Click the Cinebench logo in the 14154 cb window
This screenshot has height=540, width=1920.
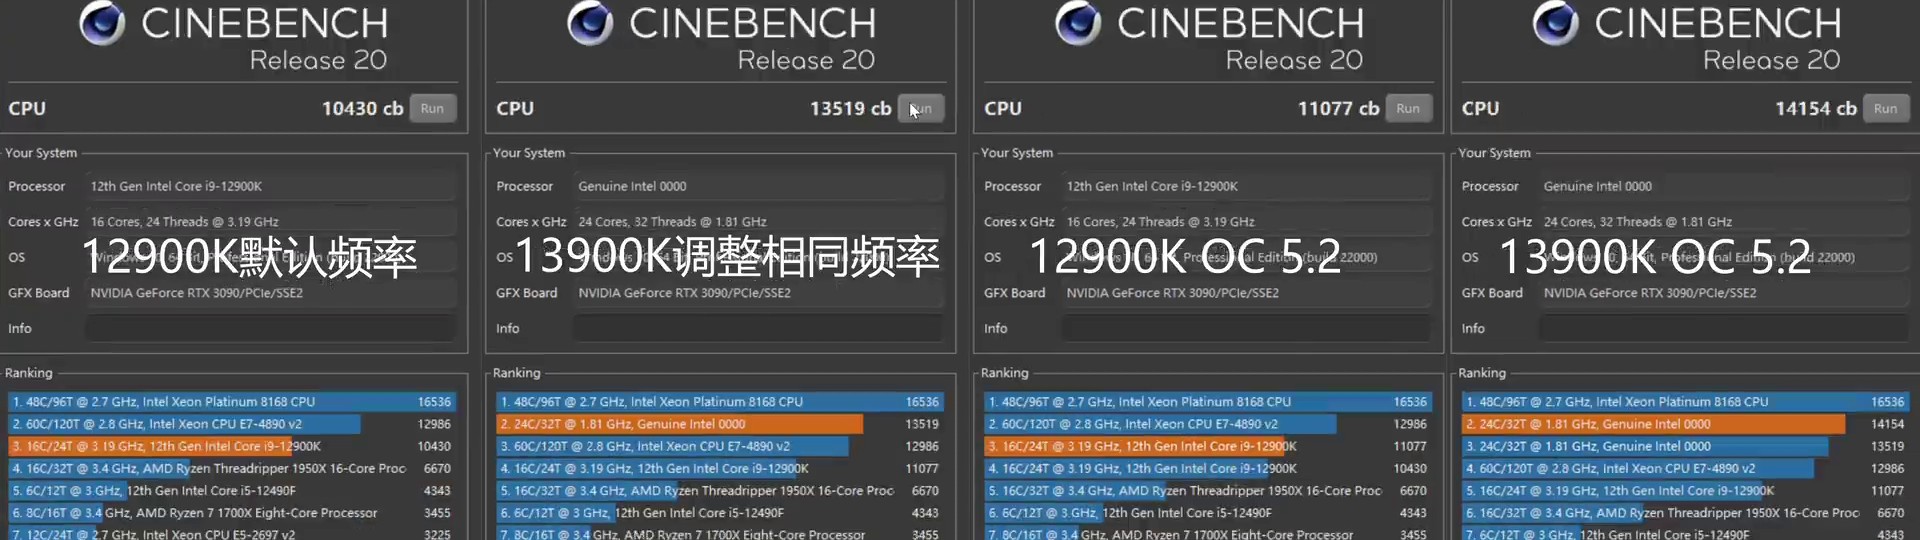point(1556,22)
